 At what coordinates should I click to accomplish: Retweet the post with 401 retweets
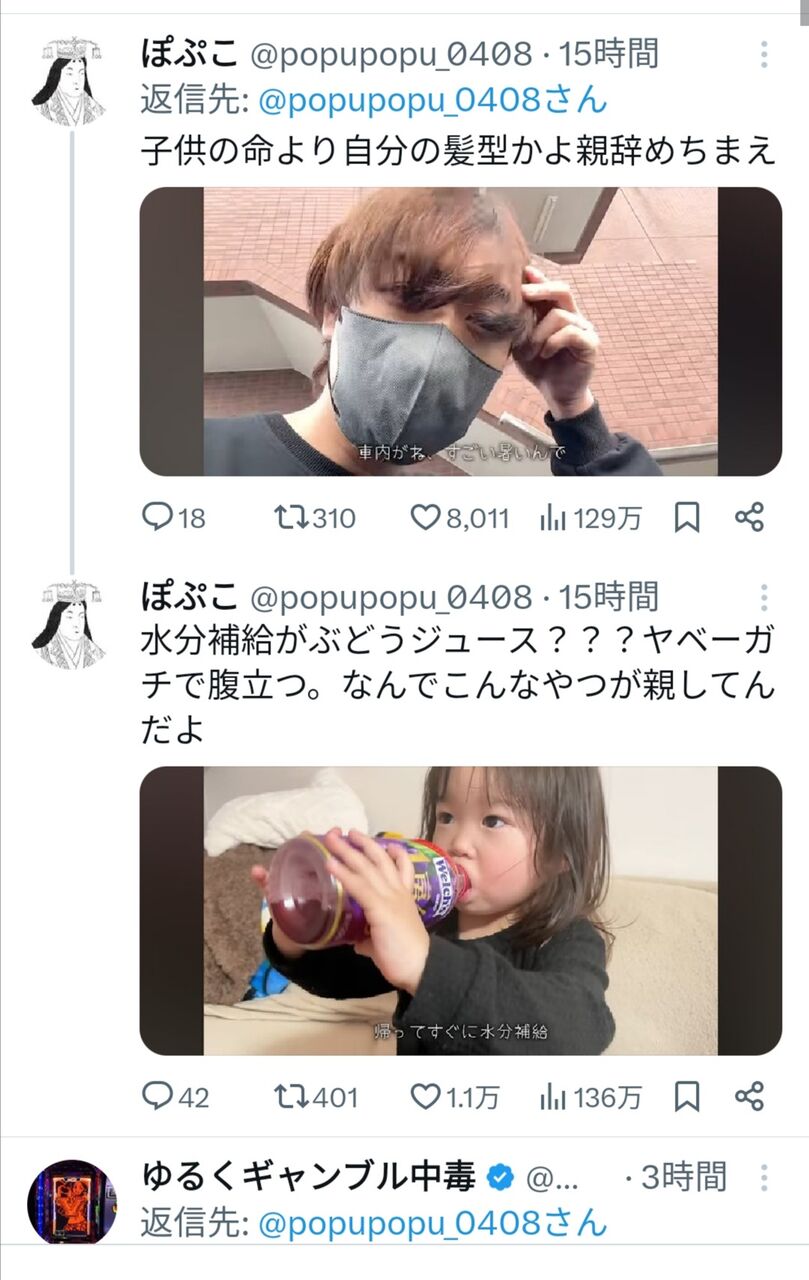point(290,1097)
